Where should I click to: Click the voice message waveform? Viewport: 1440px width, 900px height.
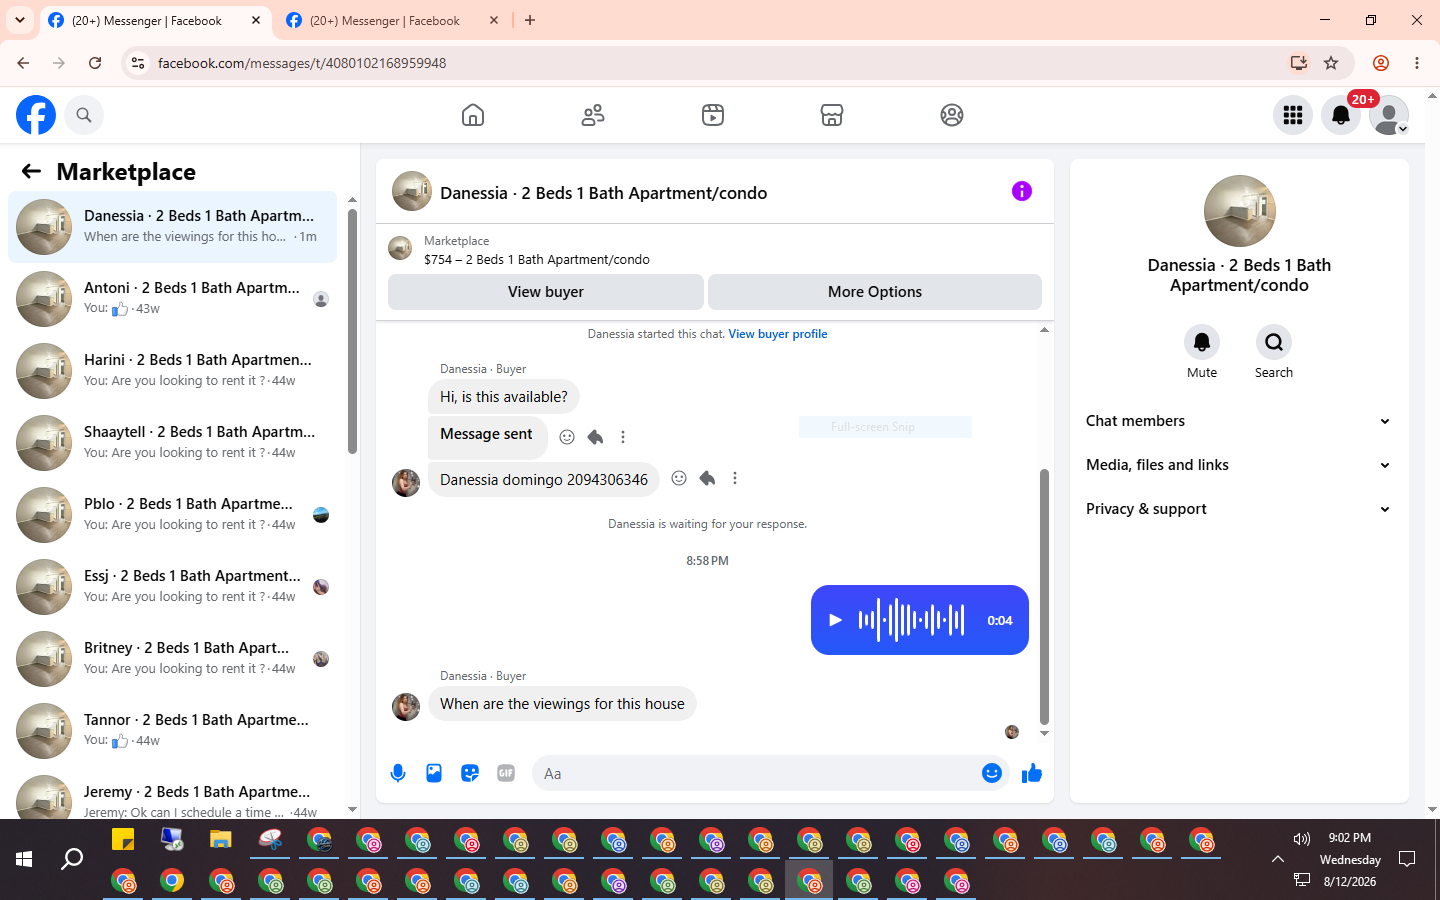point(911,620)
